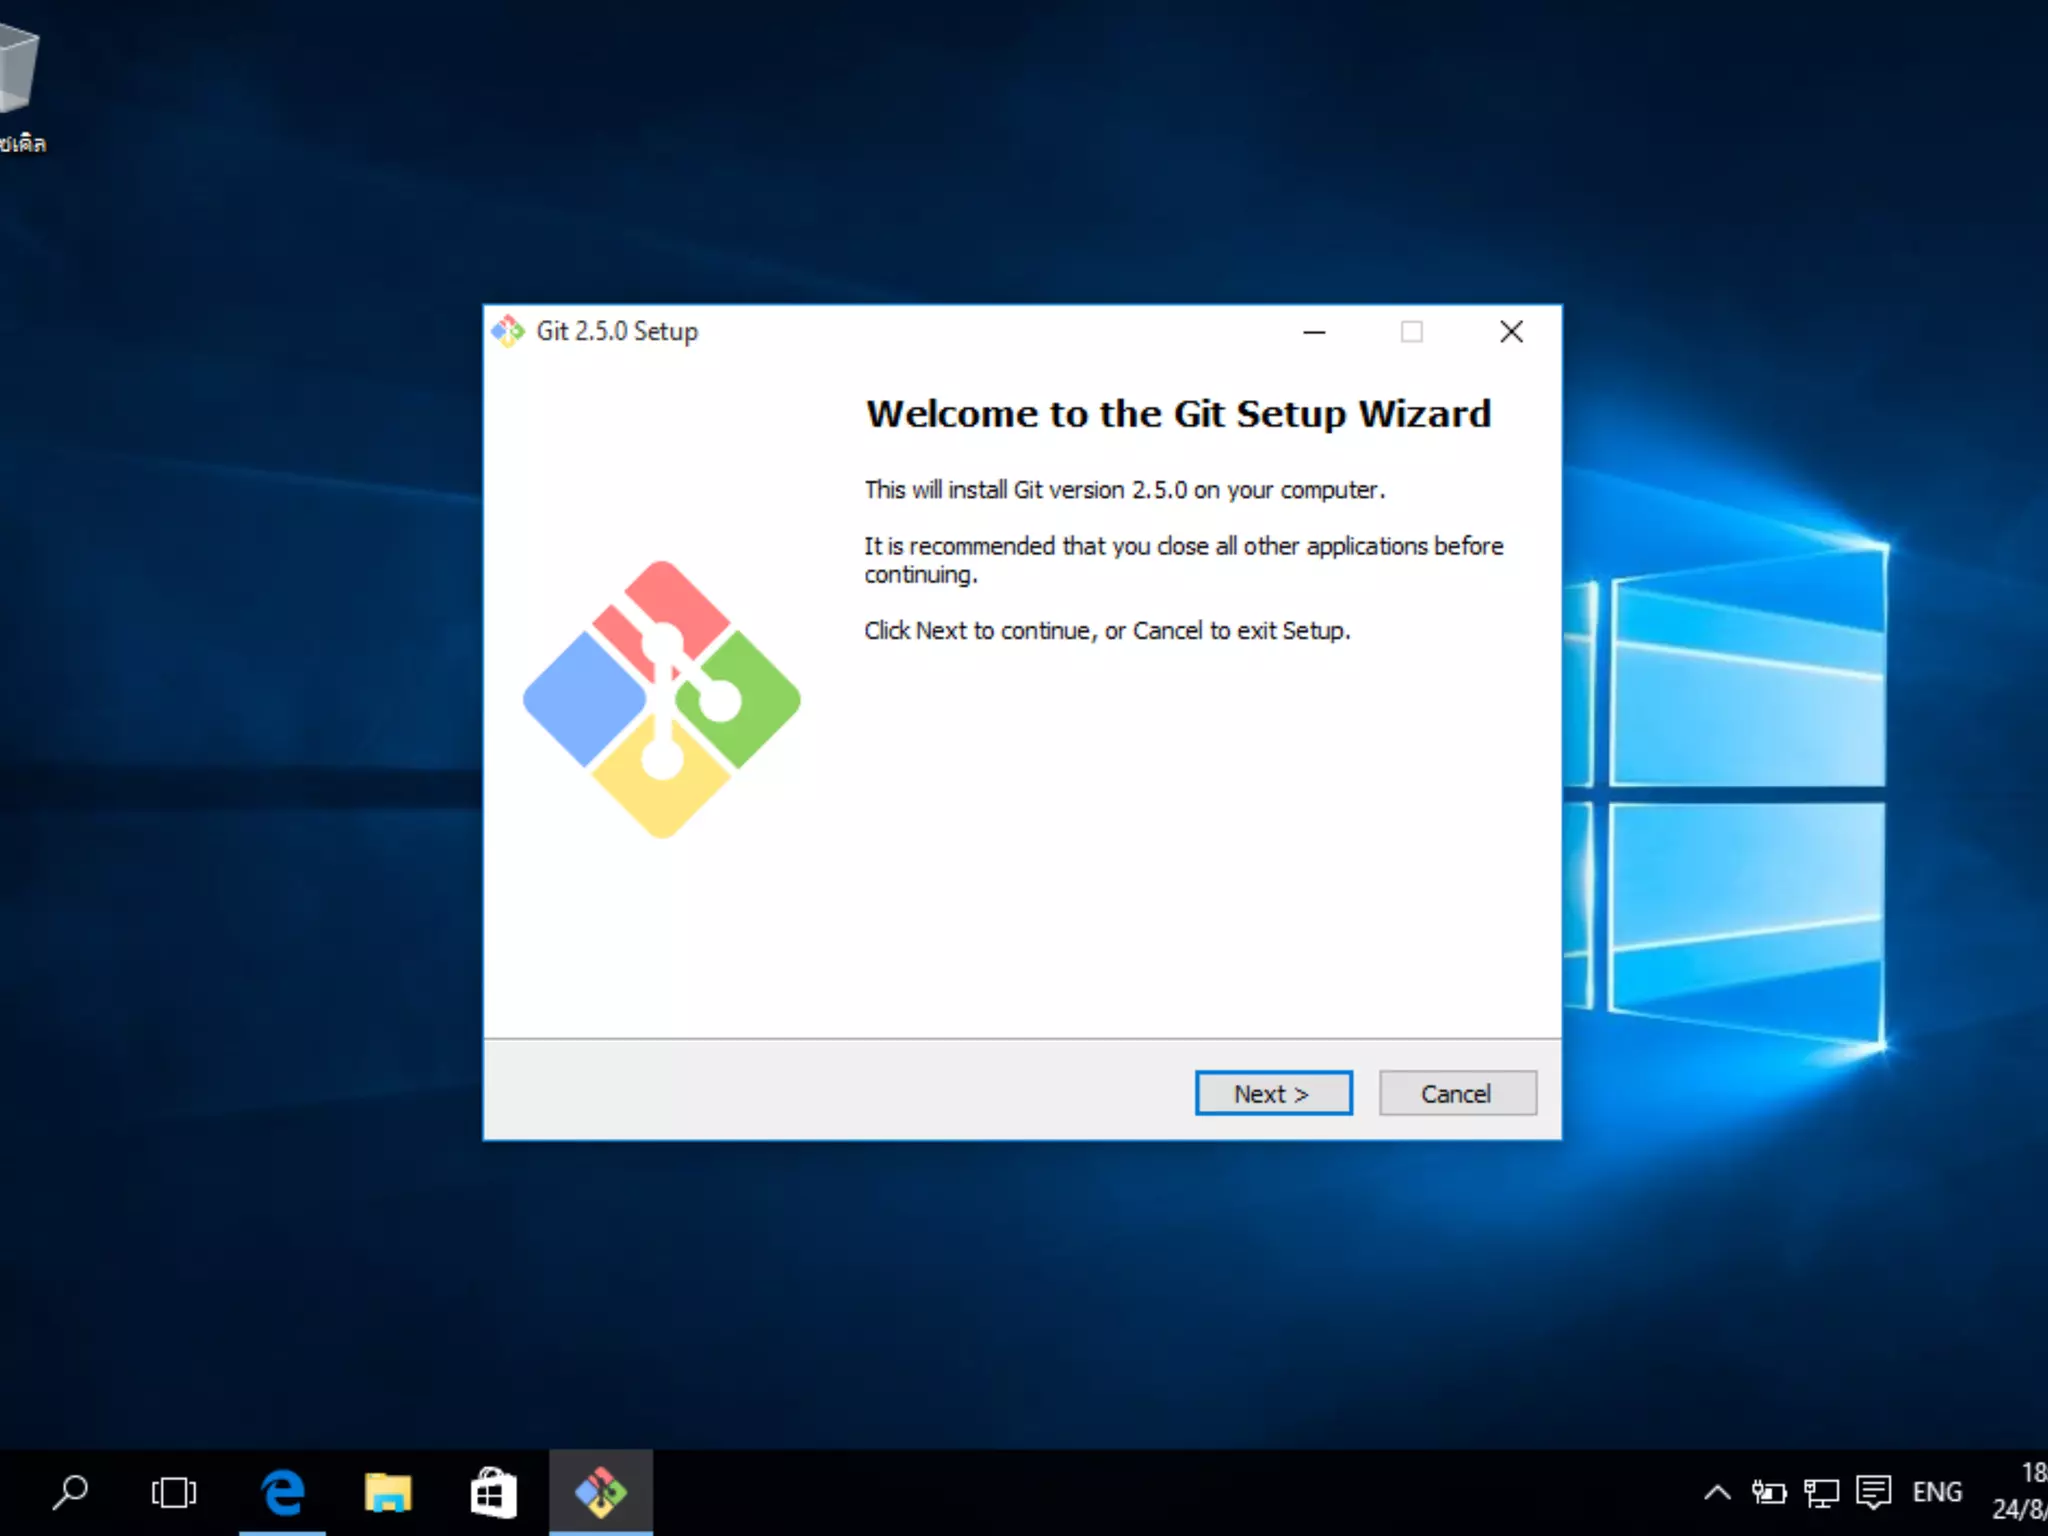Open File Explorer from the taskbar
The image size is (2048, 1536).
[x=387, y=1492]
